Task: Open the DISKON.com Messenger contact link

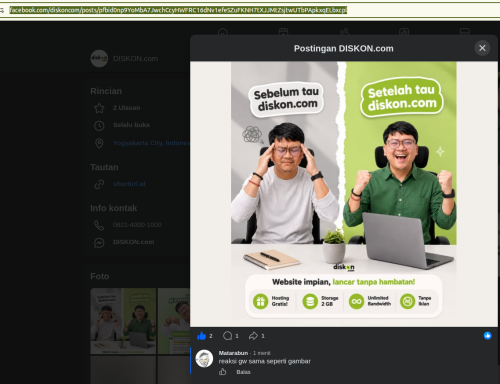Action: pos(133,242)
